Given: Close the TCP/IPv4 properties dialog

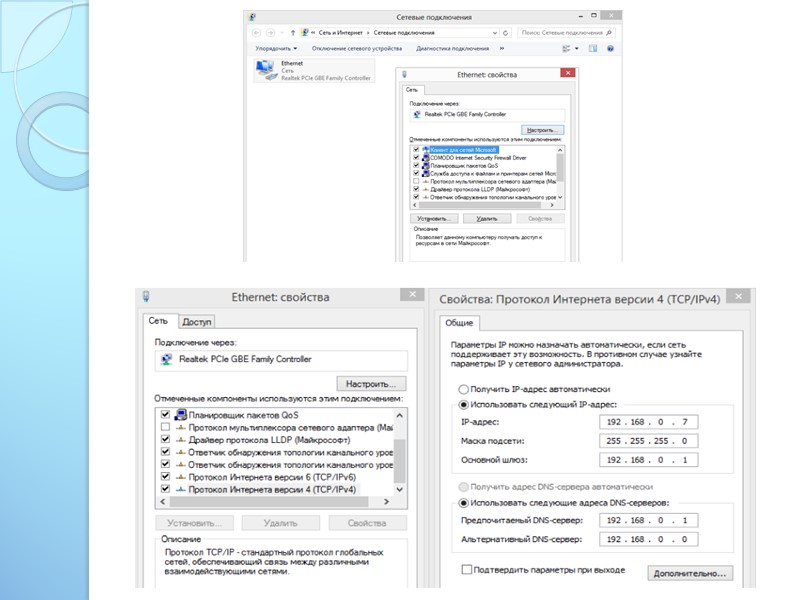Looking at the screenshot, I should (738, 296).
